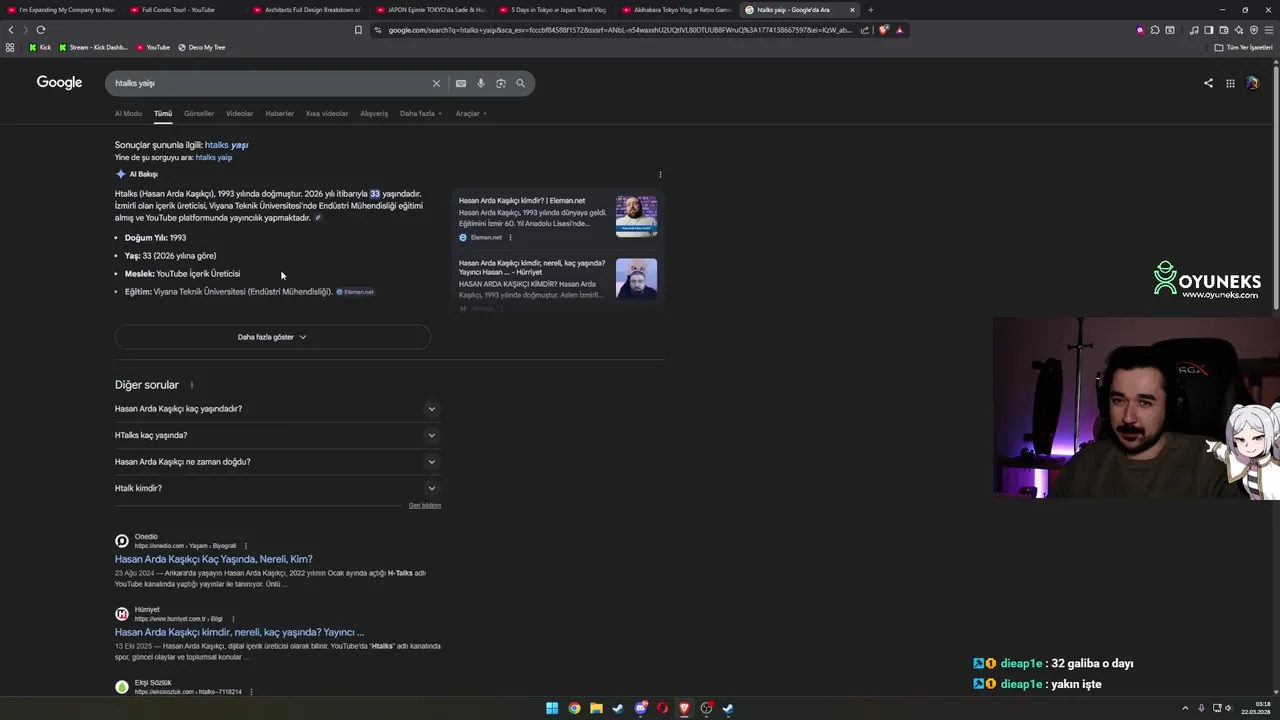Show hidden system tray icons chevron
Image resolution: width=1280 pixels, height=720 pixels.
click(x=1185, y=708)
